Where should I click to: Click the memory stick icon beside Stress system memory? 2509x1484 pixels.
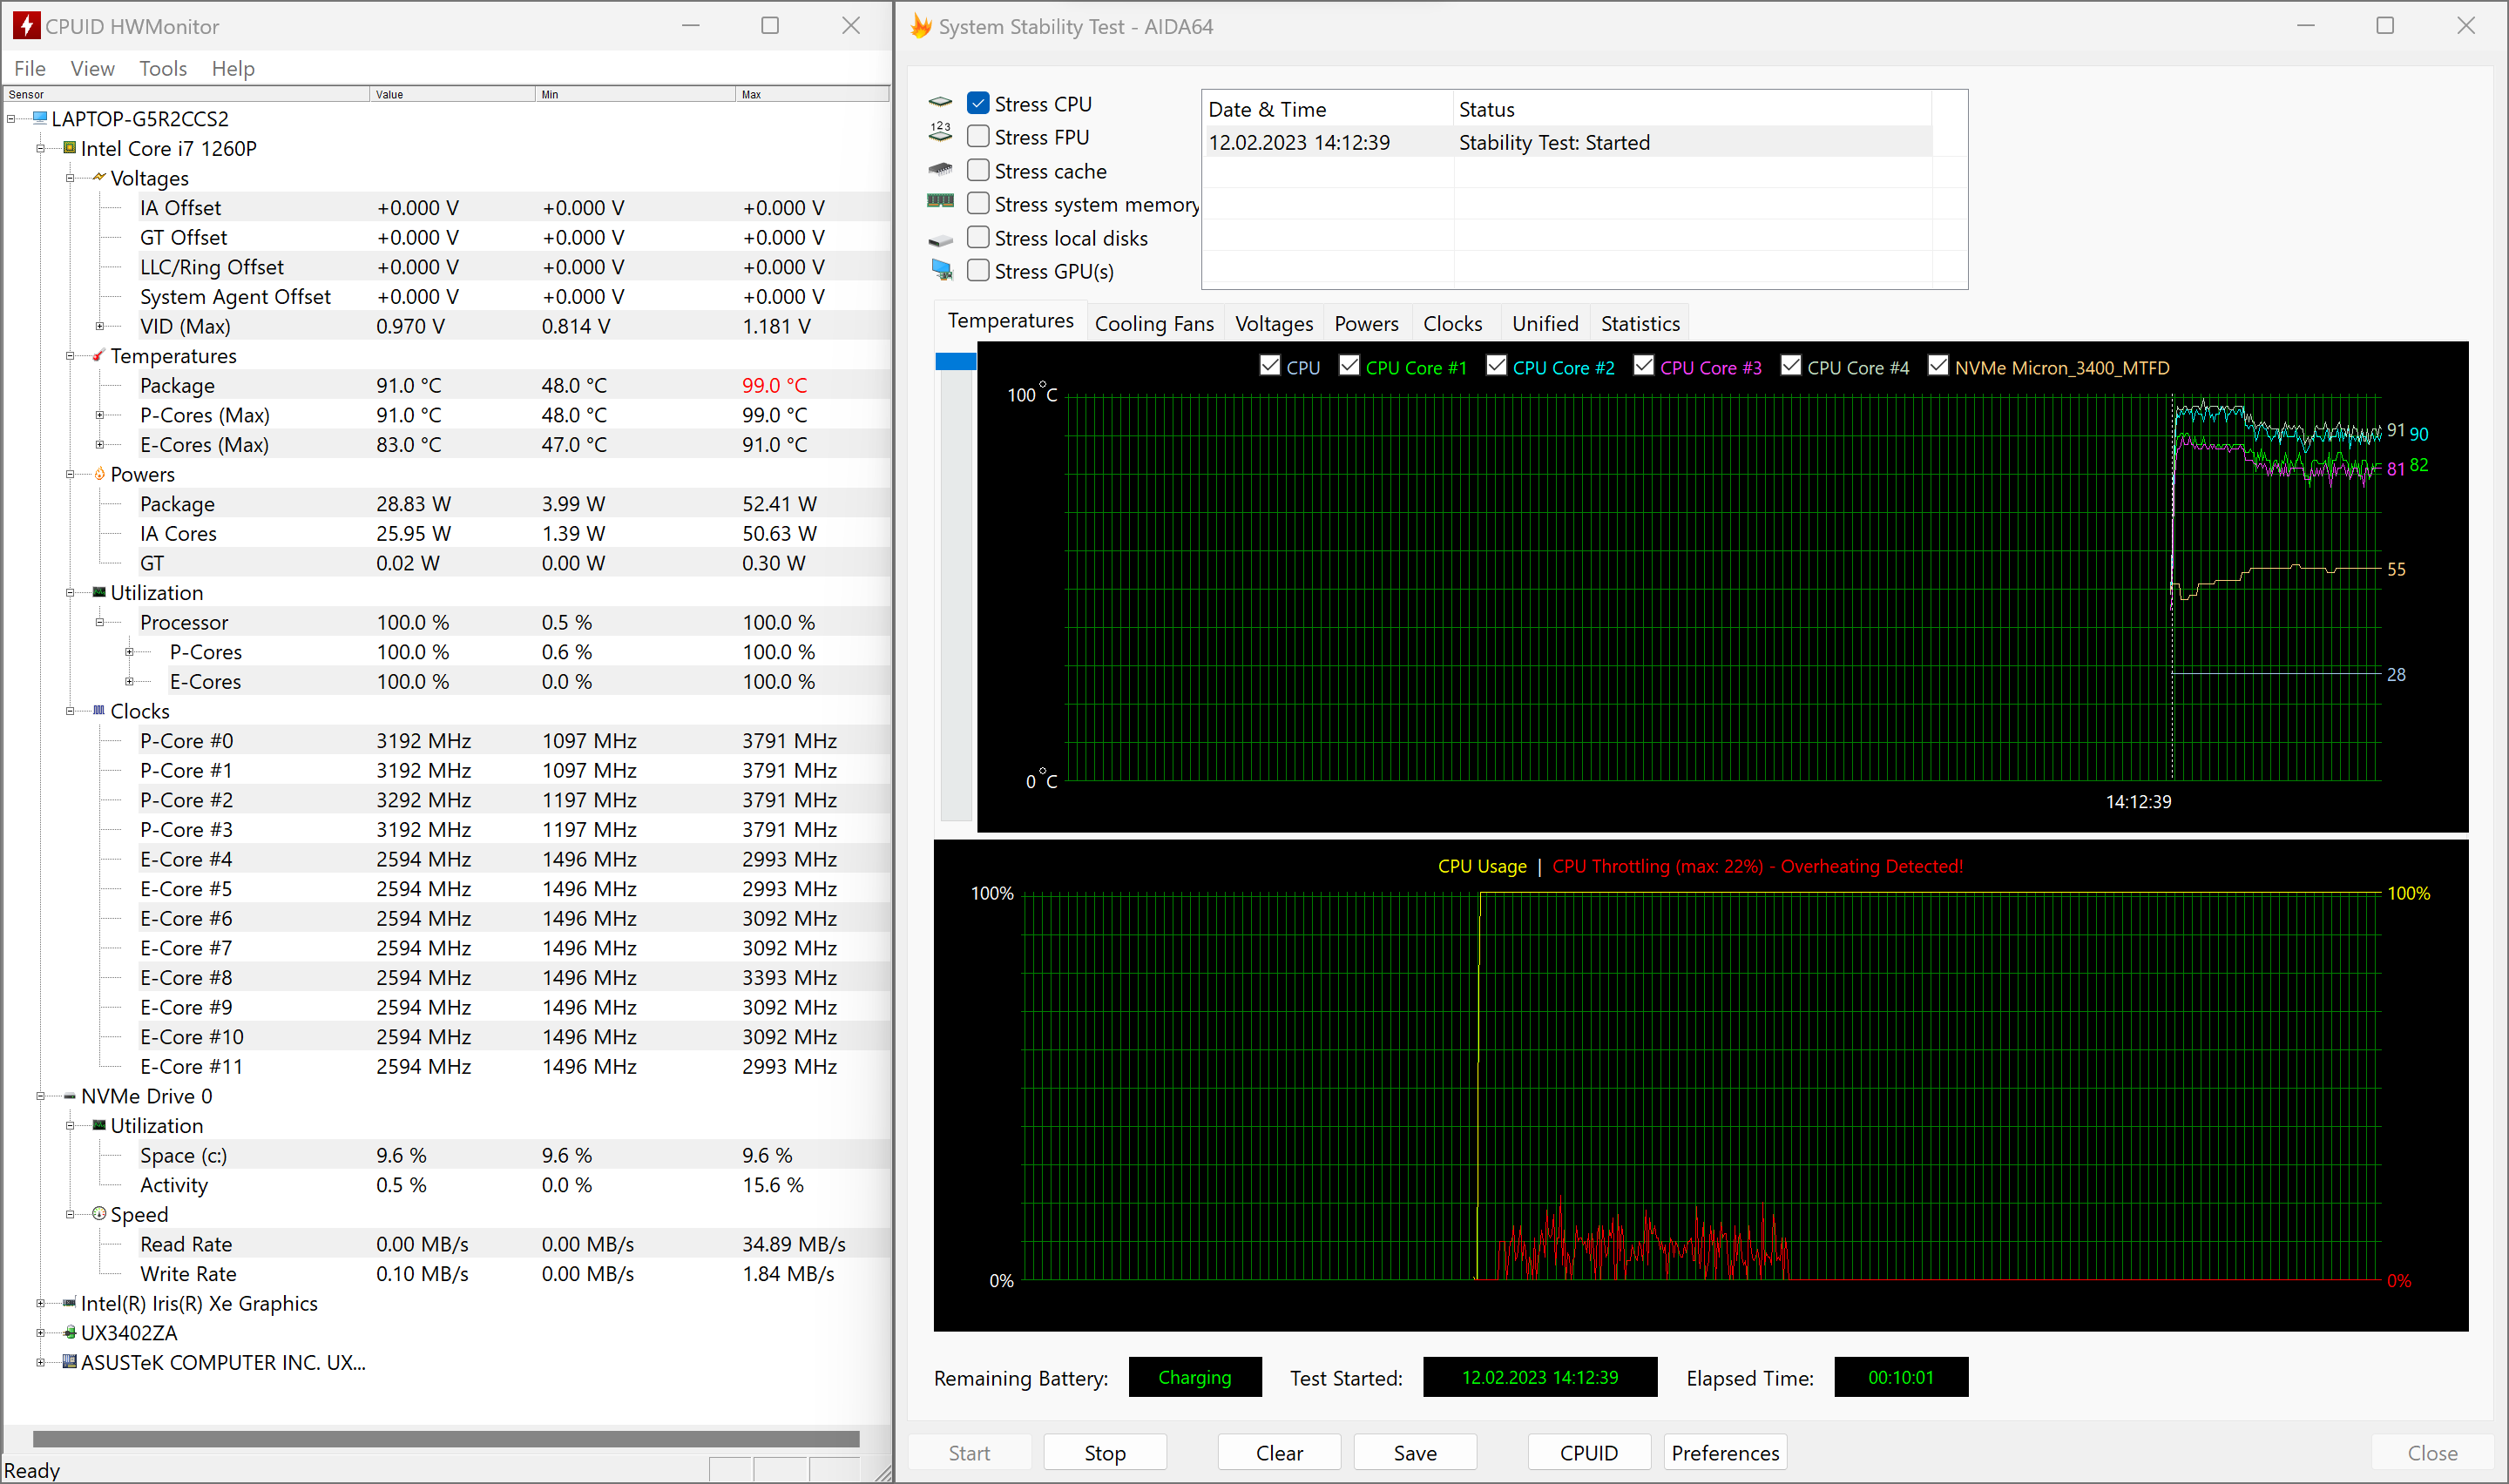point(940,201)
